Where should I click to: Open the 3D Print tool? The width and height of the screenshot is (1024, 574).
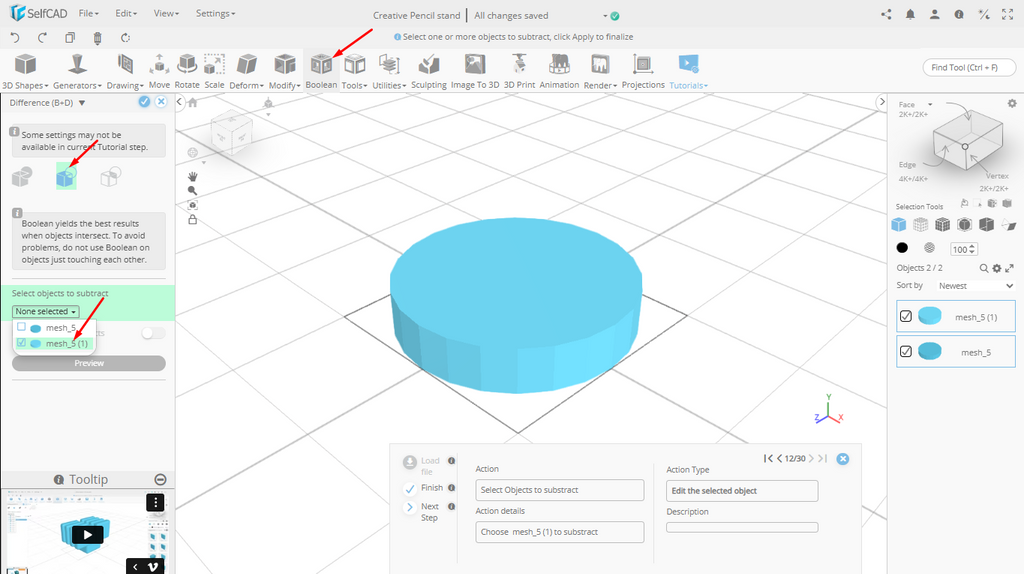coord(519,72)
